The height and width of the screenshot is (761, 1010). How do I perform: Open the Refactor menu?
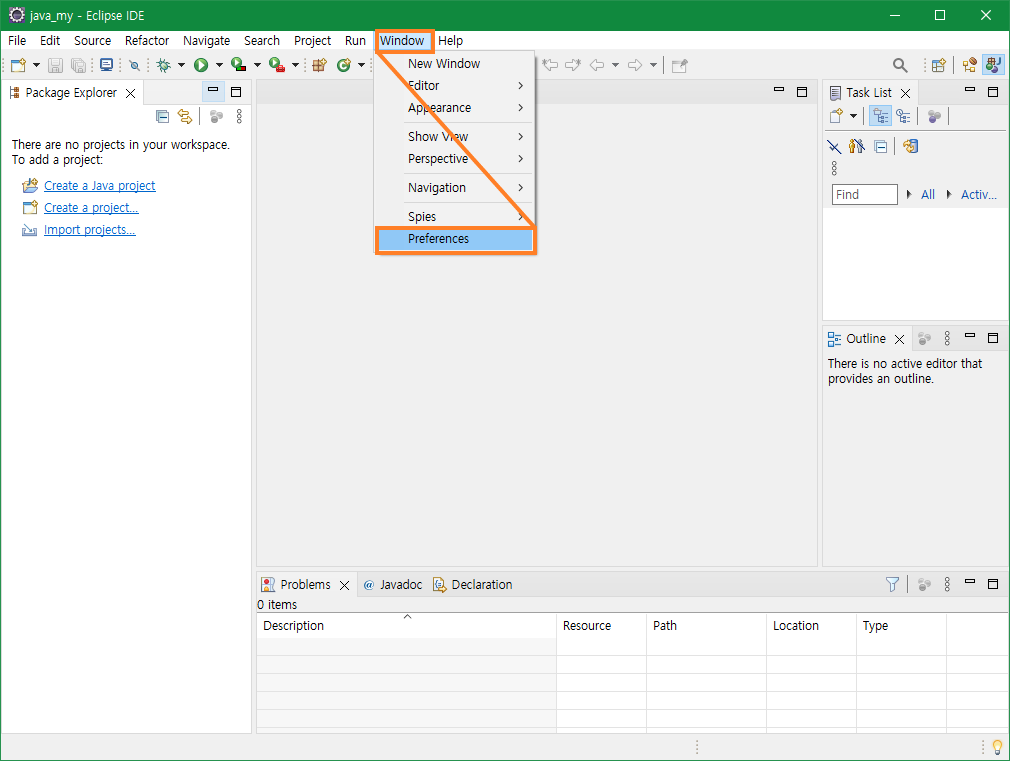[x=147, y=41]
